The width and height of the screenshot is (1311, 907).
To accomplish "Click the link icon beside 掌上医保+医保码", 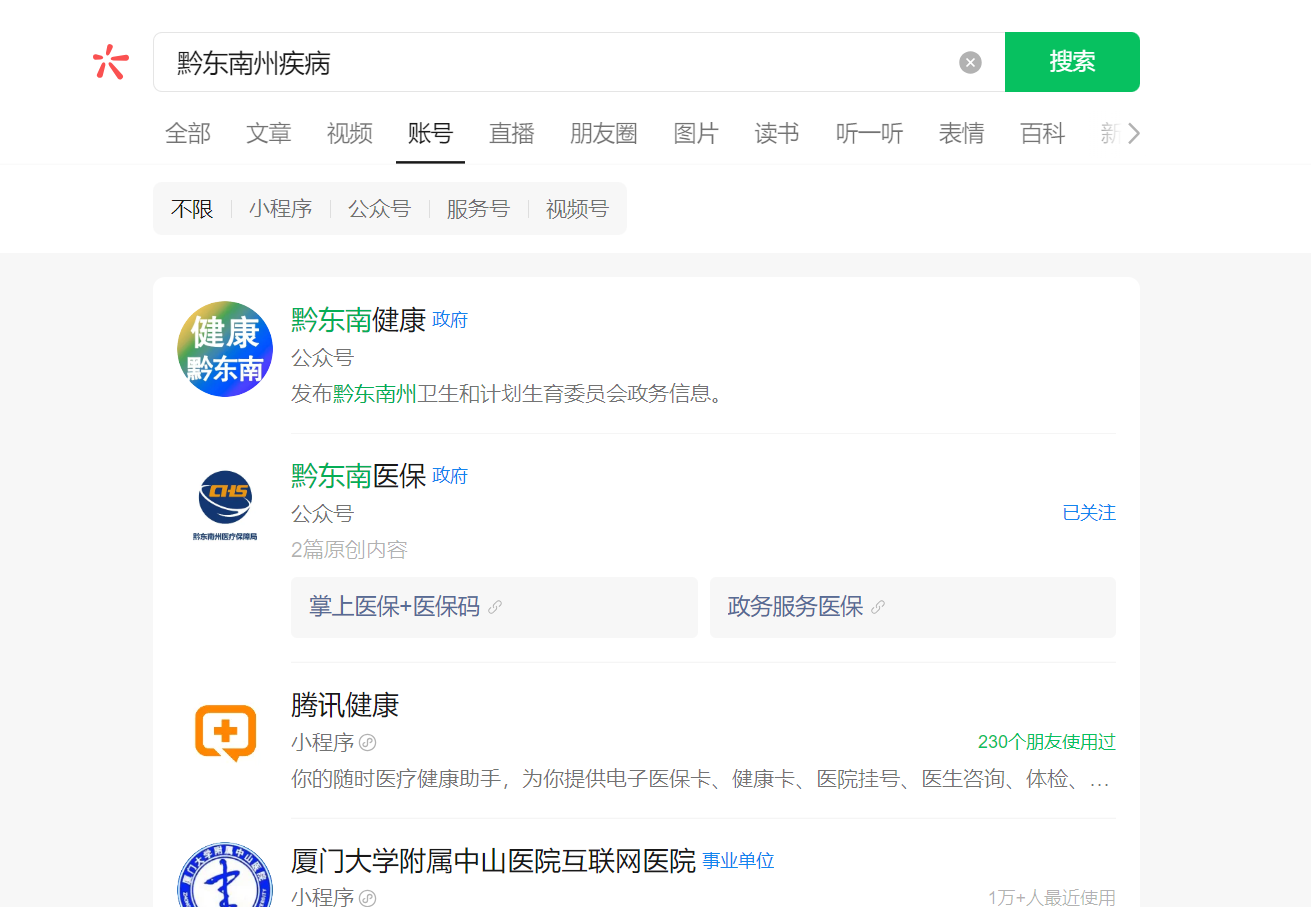I will pos(495,607).
